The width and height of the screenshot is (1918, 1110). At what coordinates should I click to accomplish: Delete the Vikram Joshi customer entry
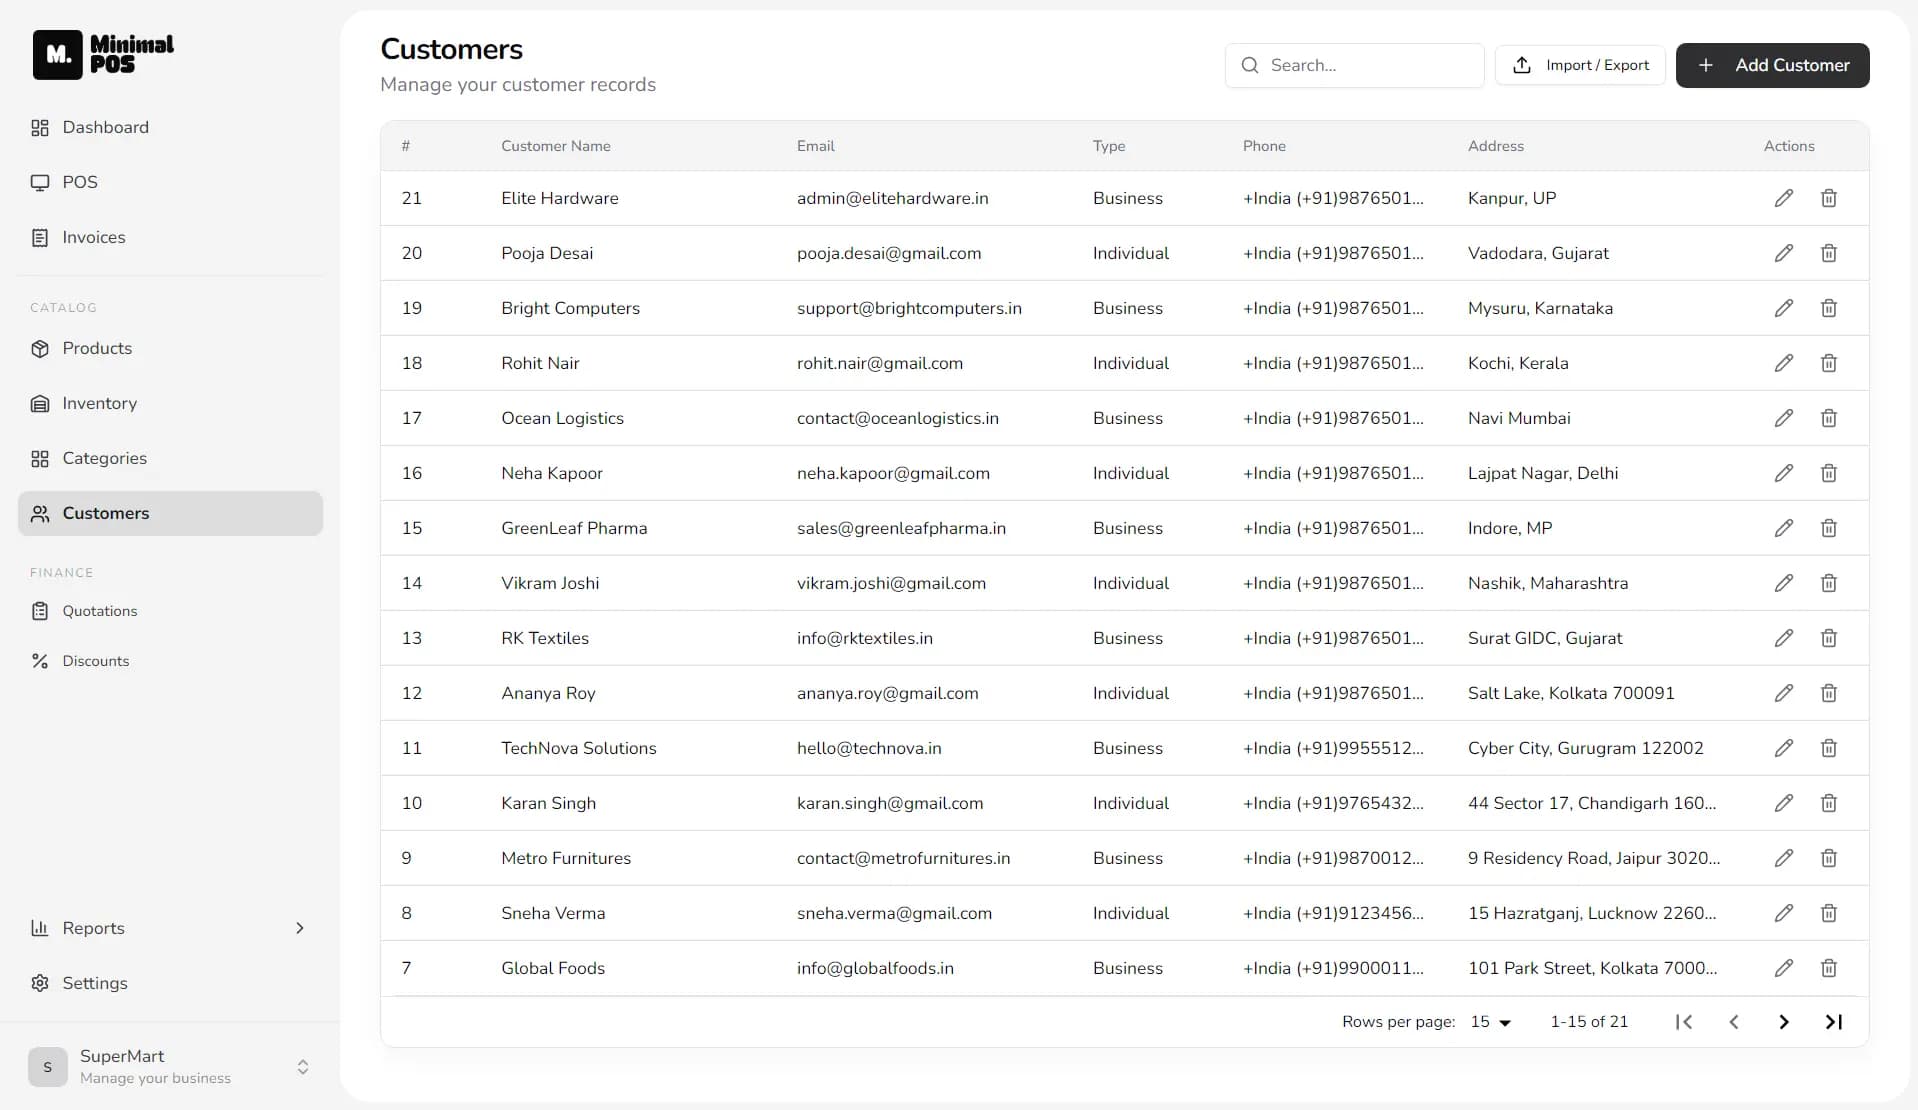tap(1828, 583)
